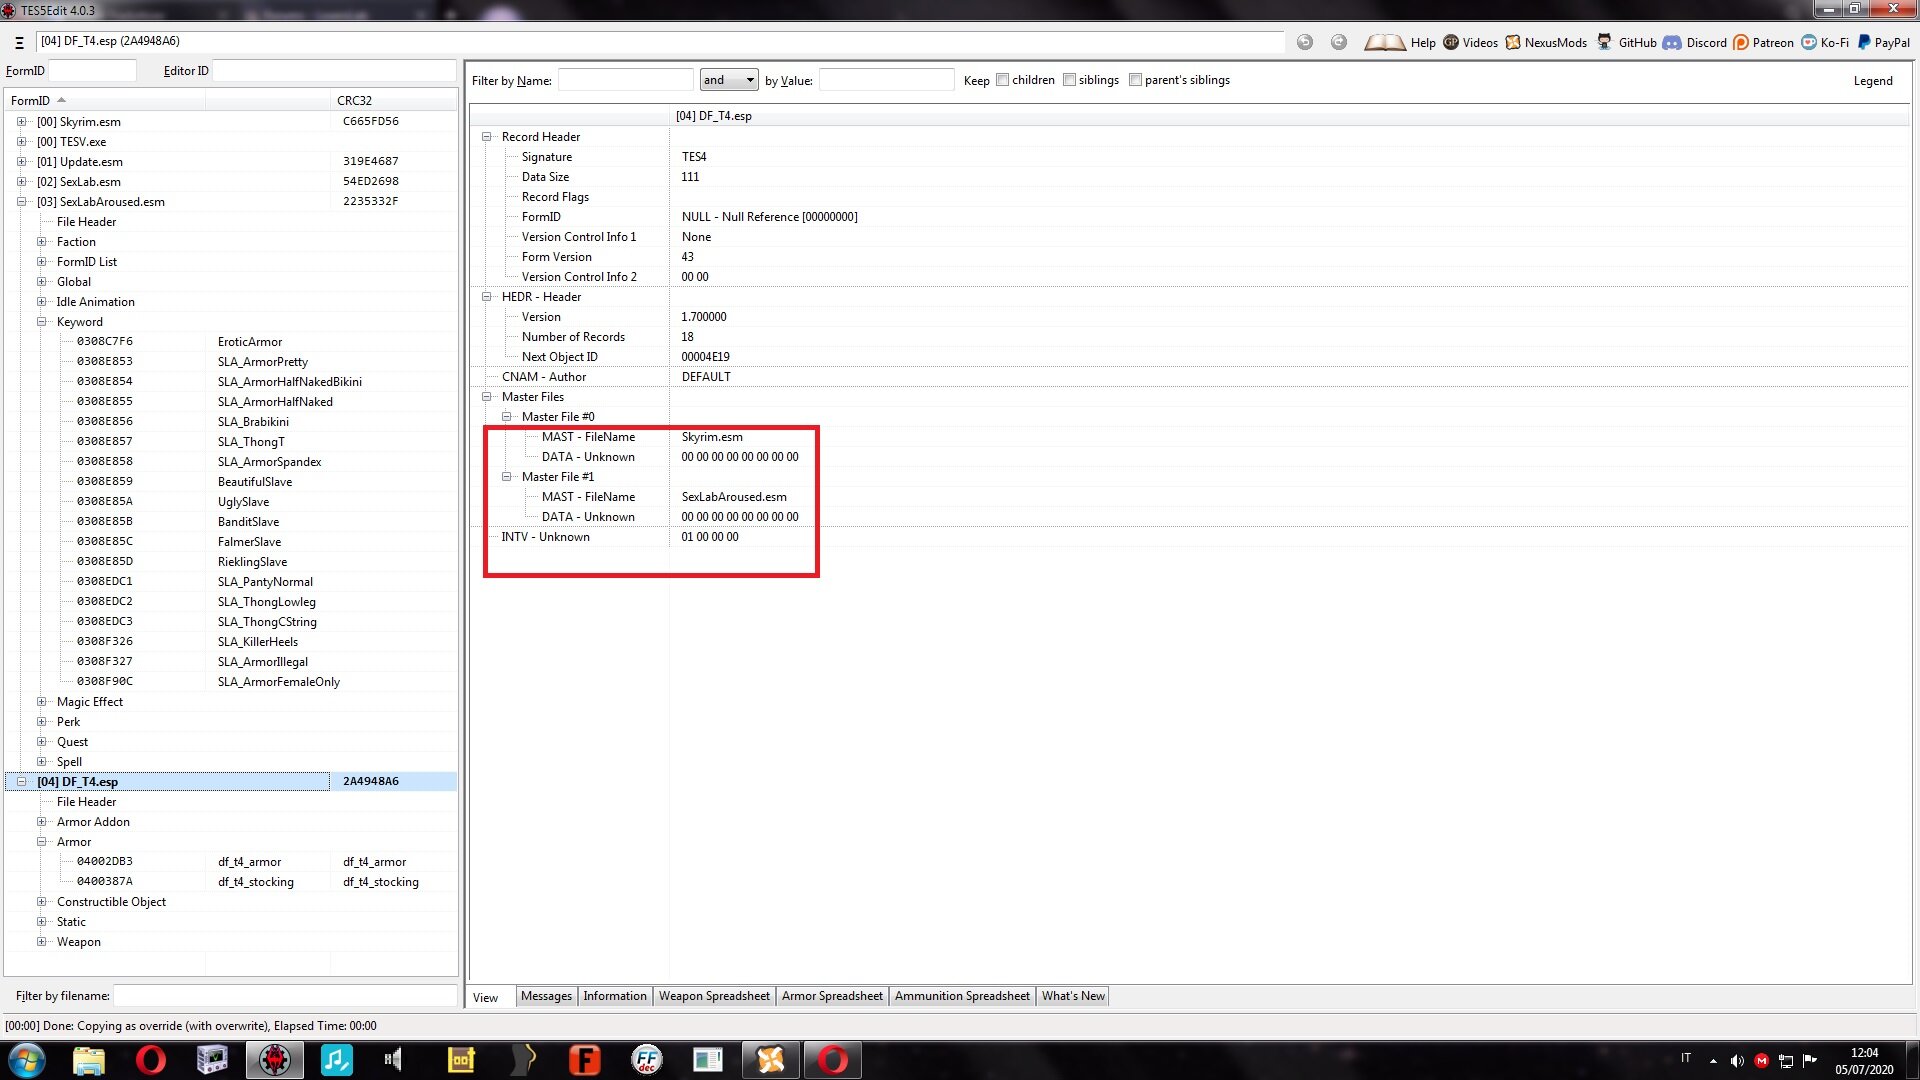Open the Armor Spreadsheet tab
The image size is (1920, 1080).
click(x=832, y=996)
